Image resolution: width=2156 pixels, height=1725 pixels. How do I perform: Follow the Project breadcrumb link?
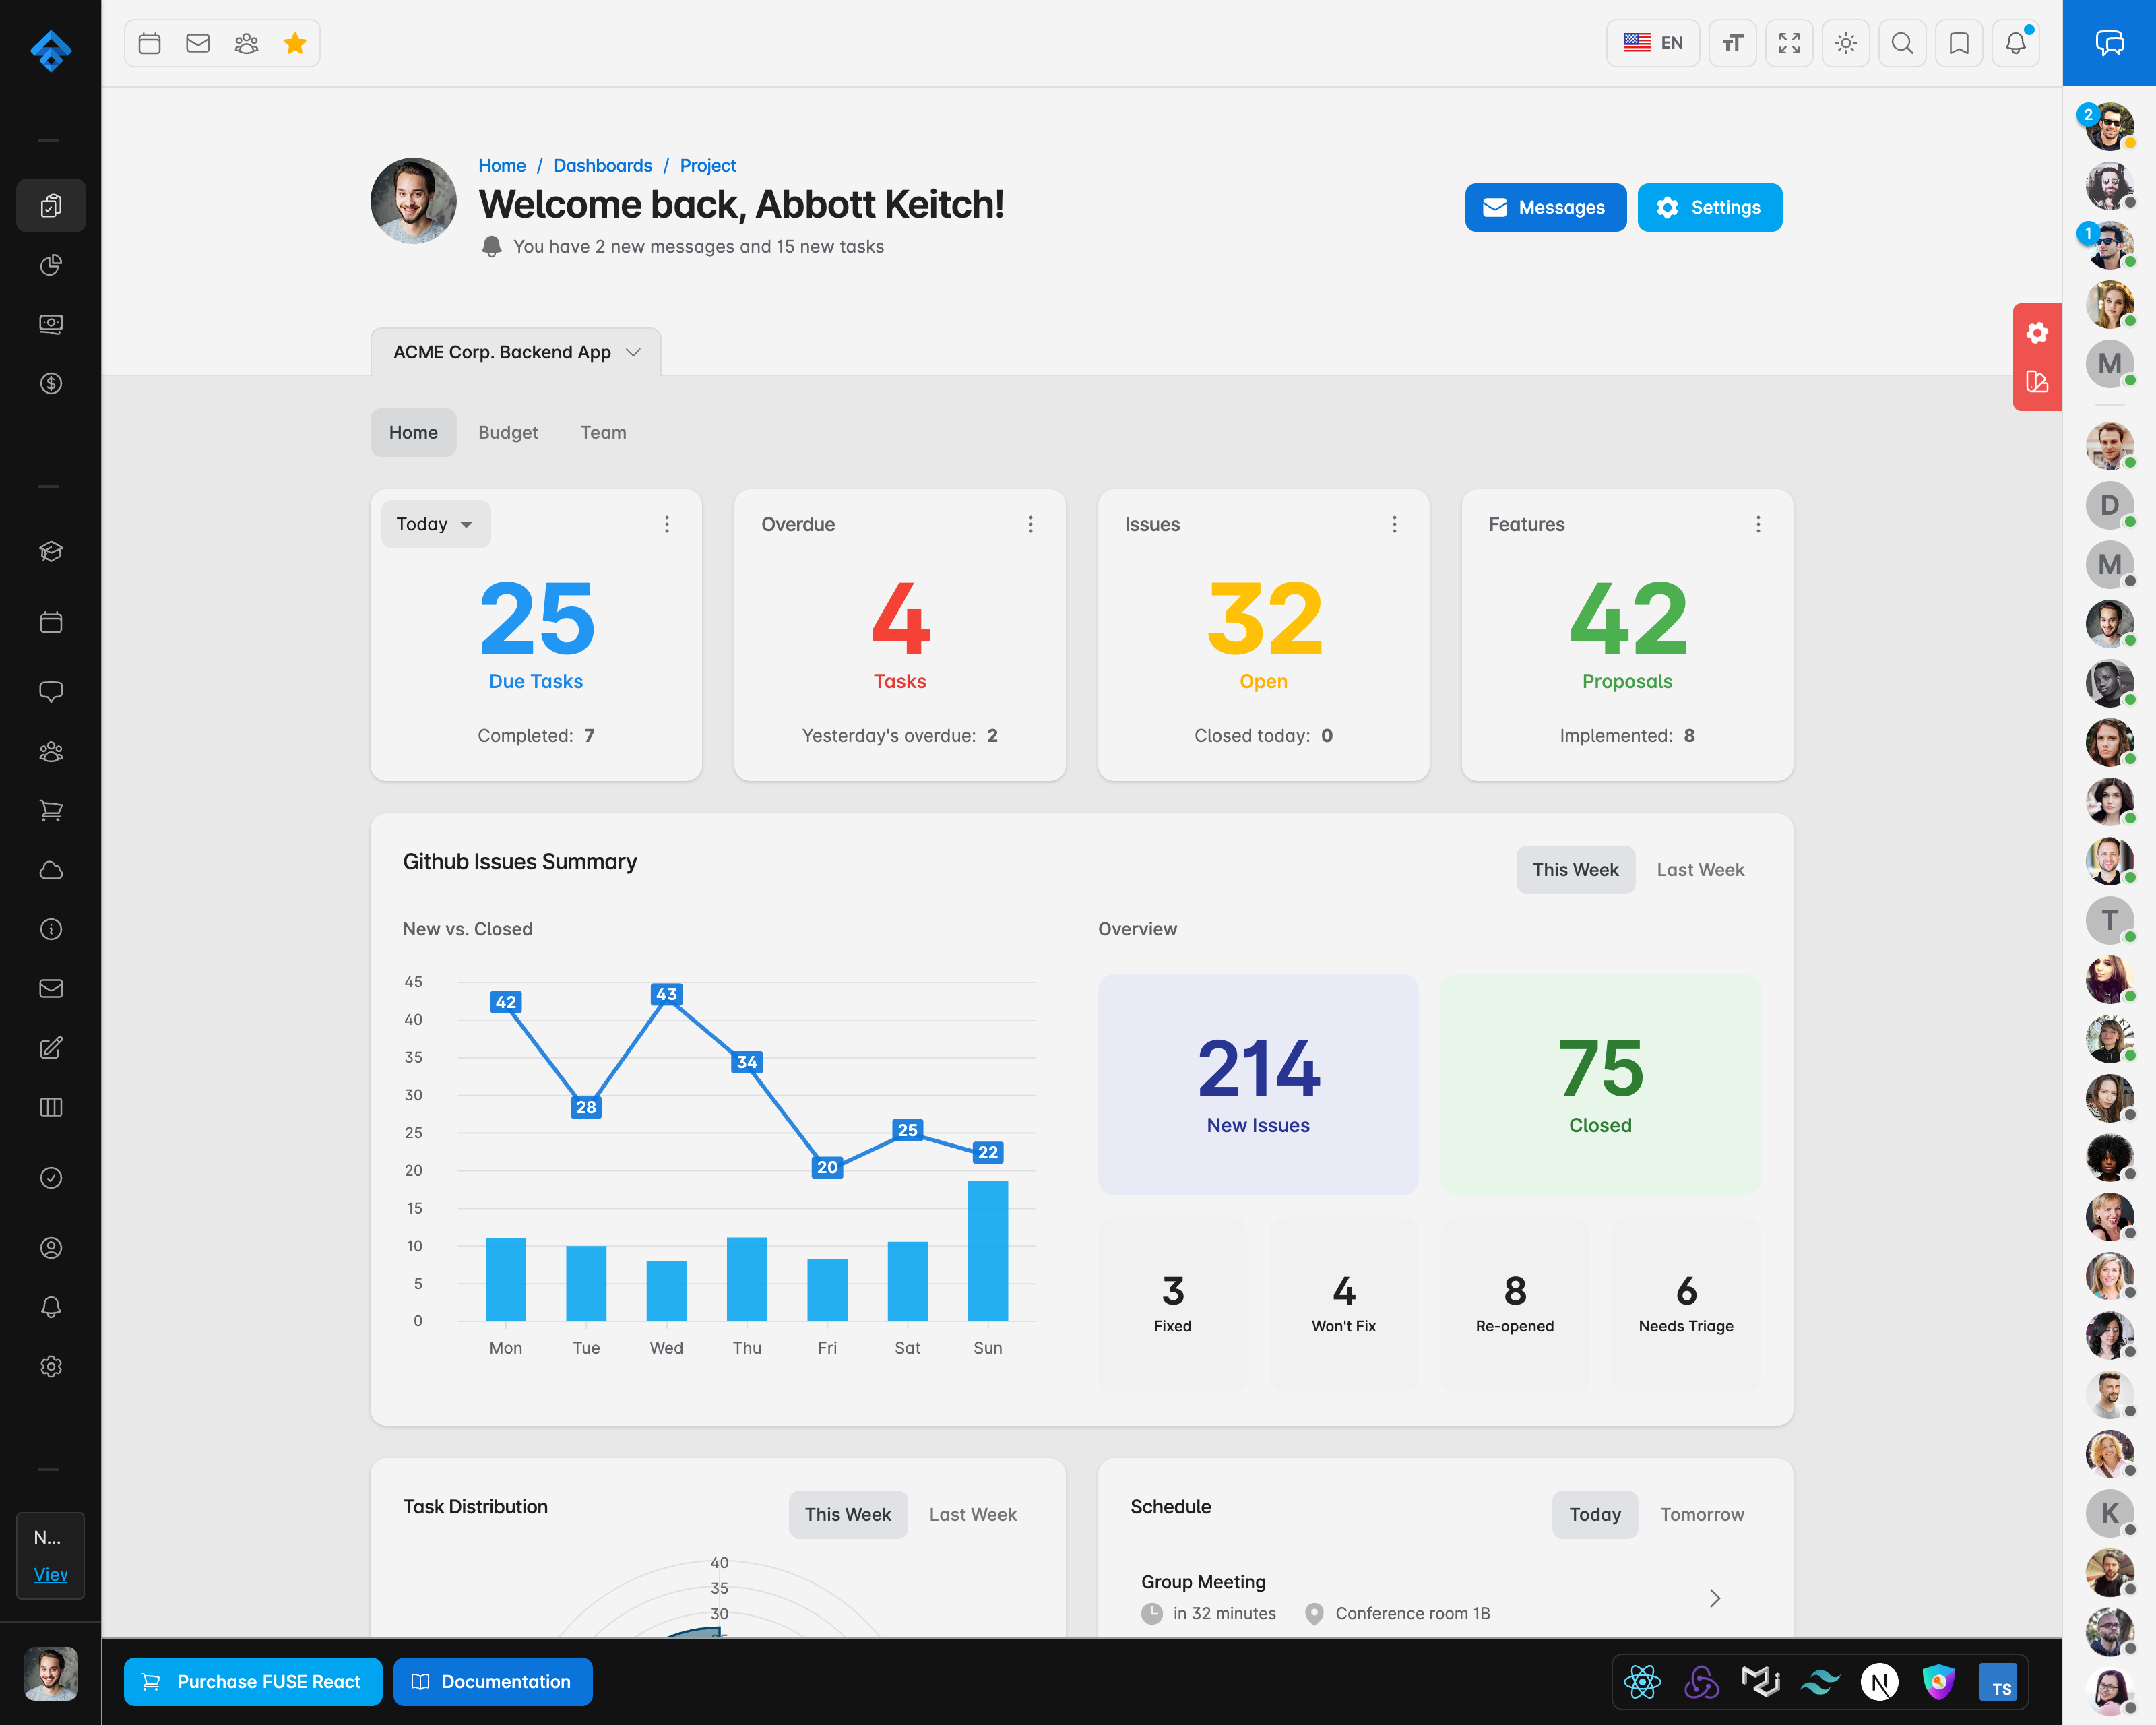(707, 165)
